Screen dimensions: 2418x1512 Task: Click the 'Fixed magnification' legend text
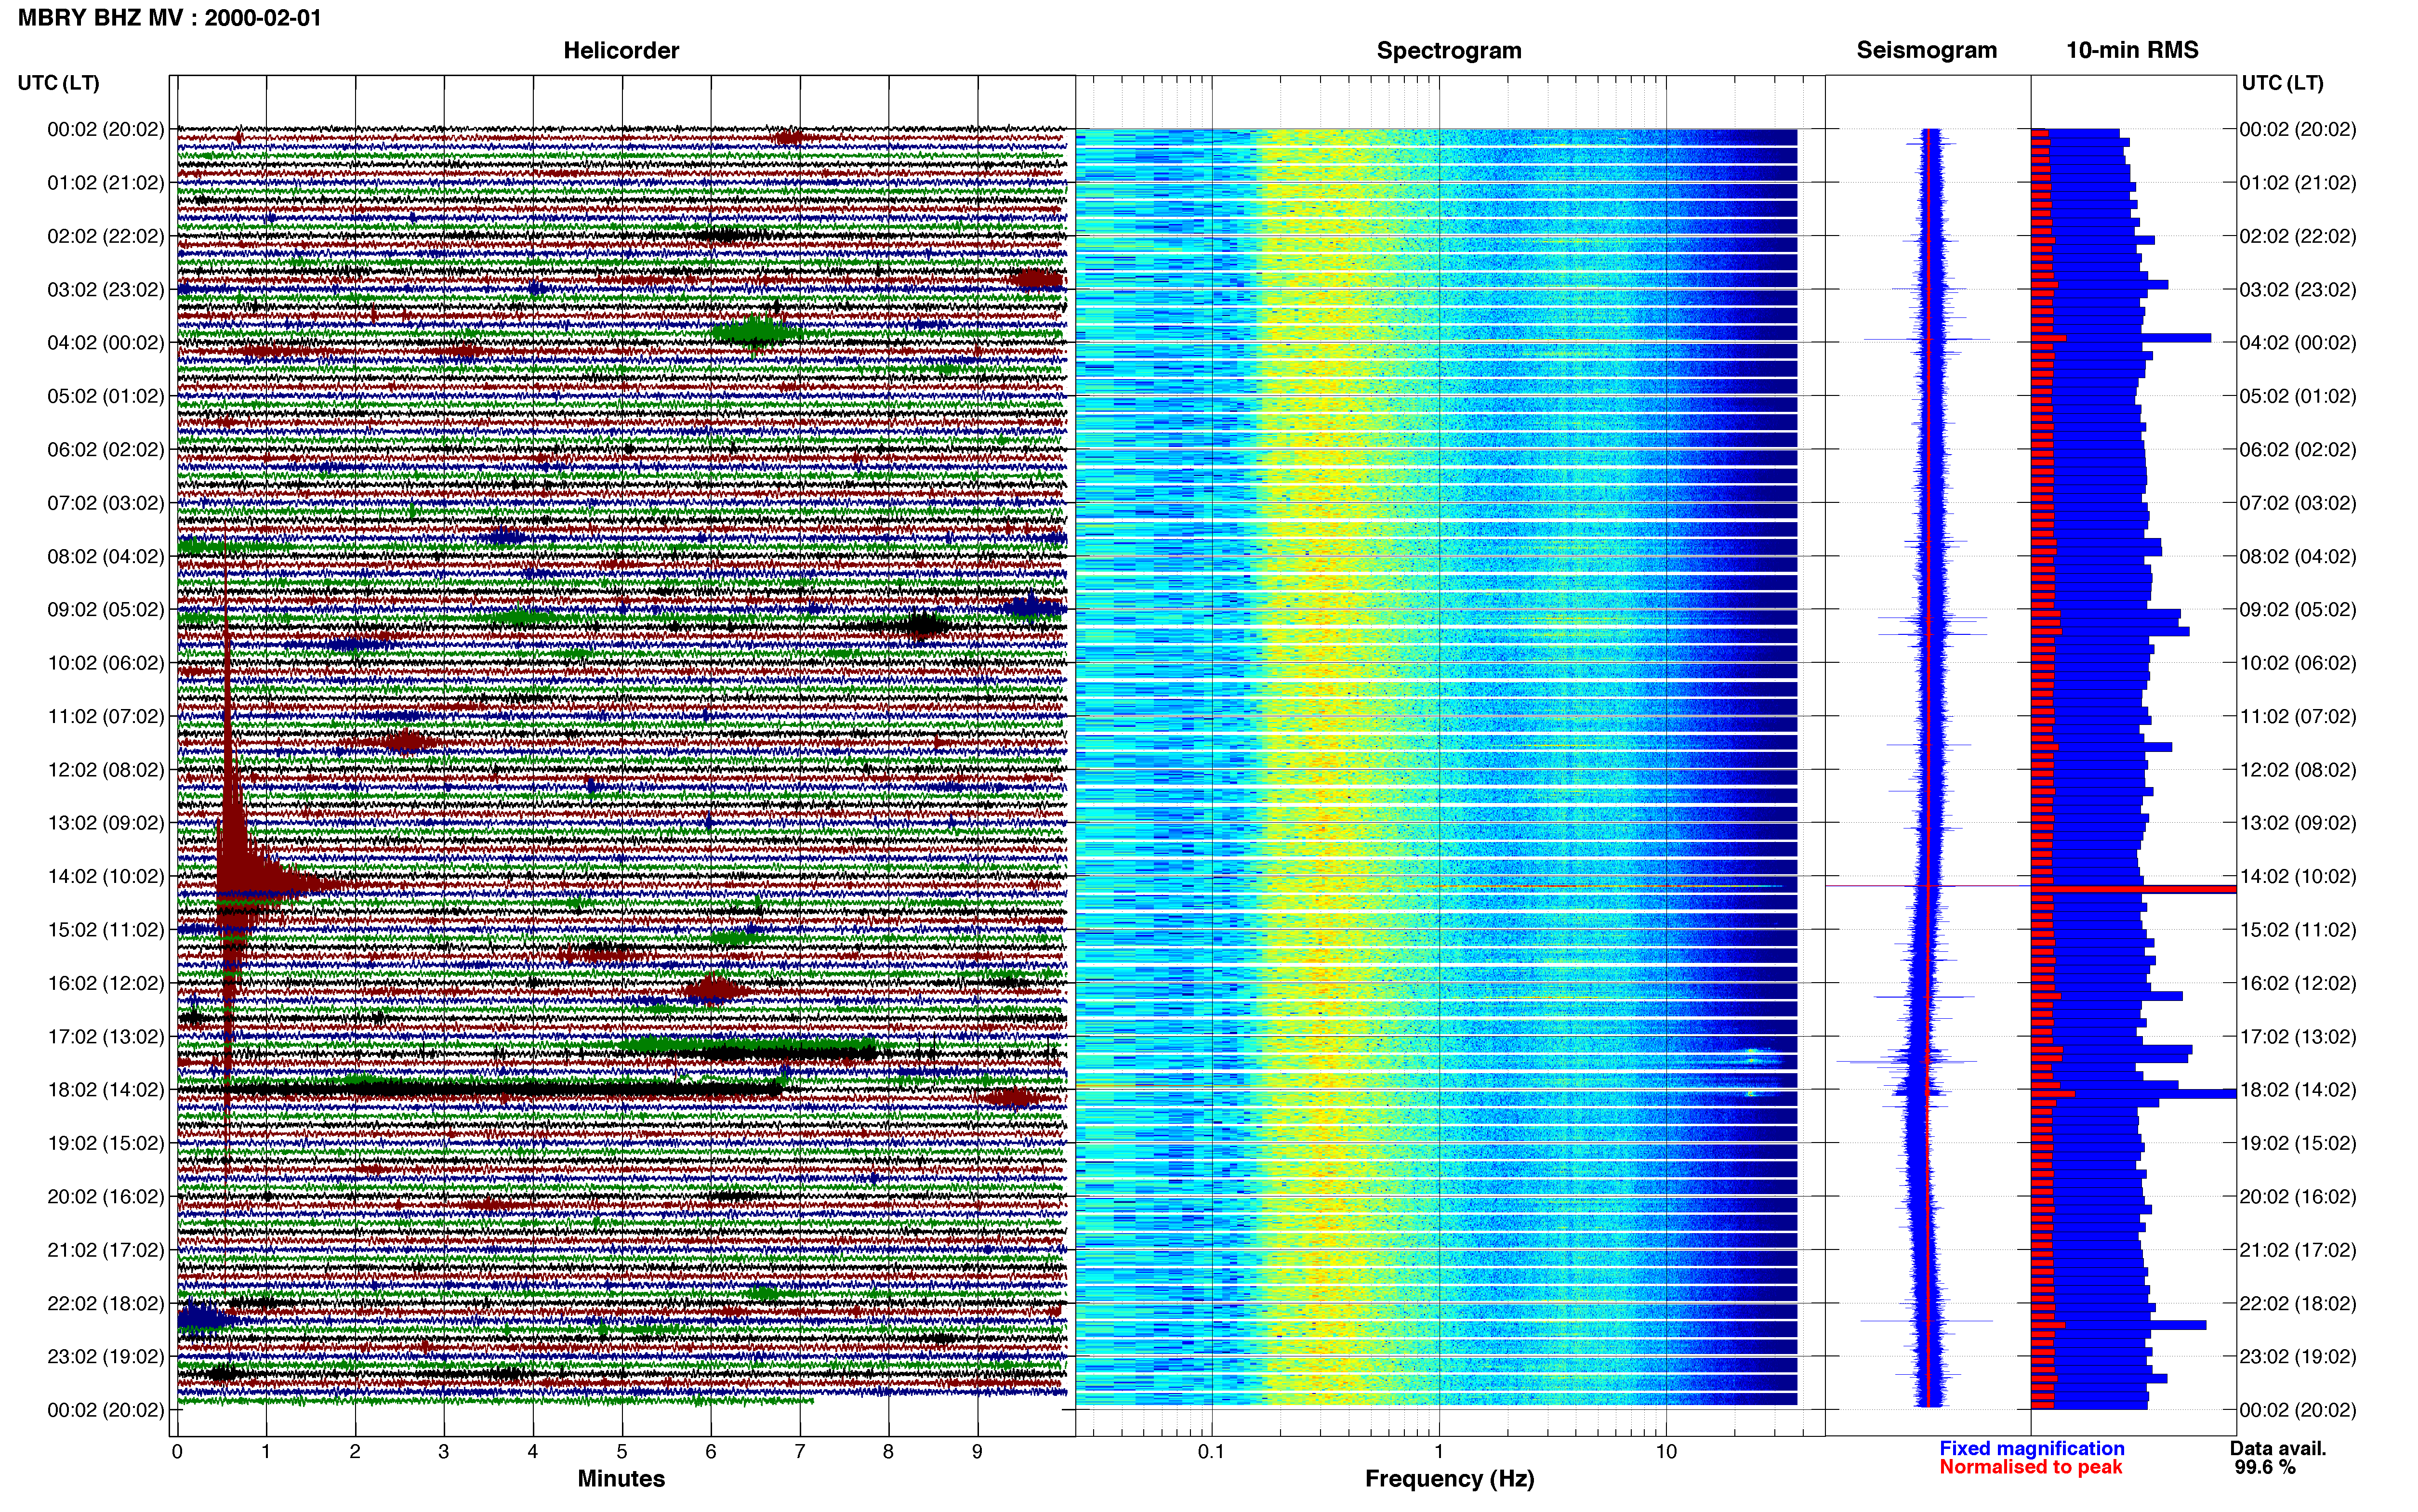2031,1448
